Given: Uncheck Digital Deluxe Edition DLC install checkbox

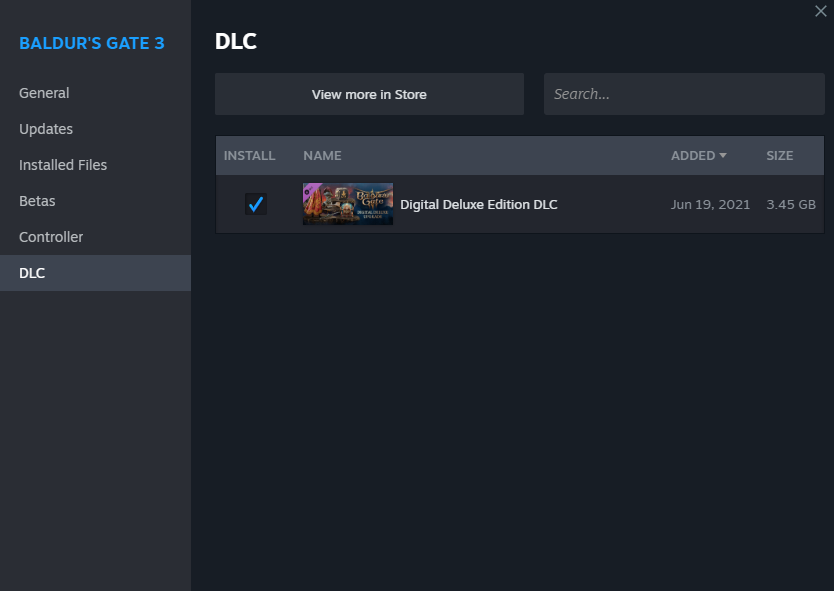Looking at the screenshot, I should (256, 204).
